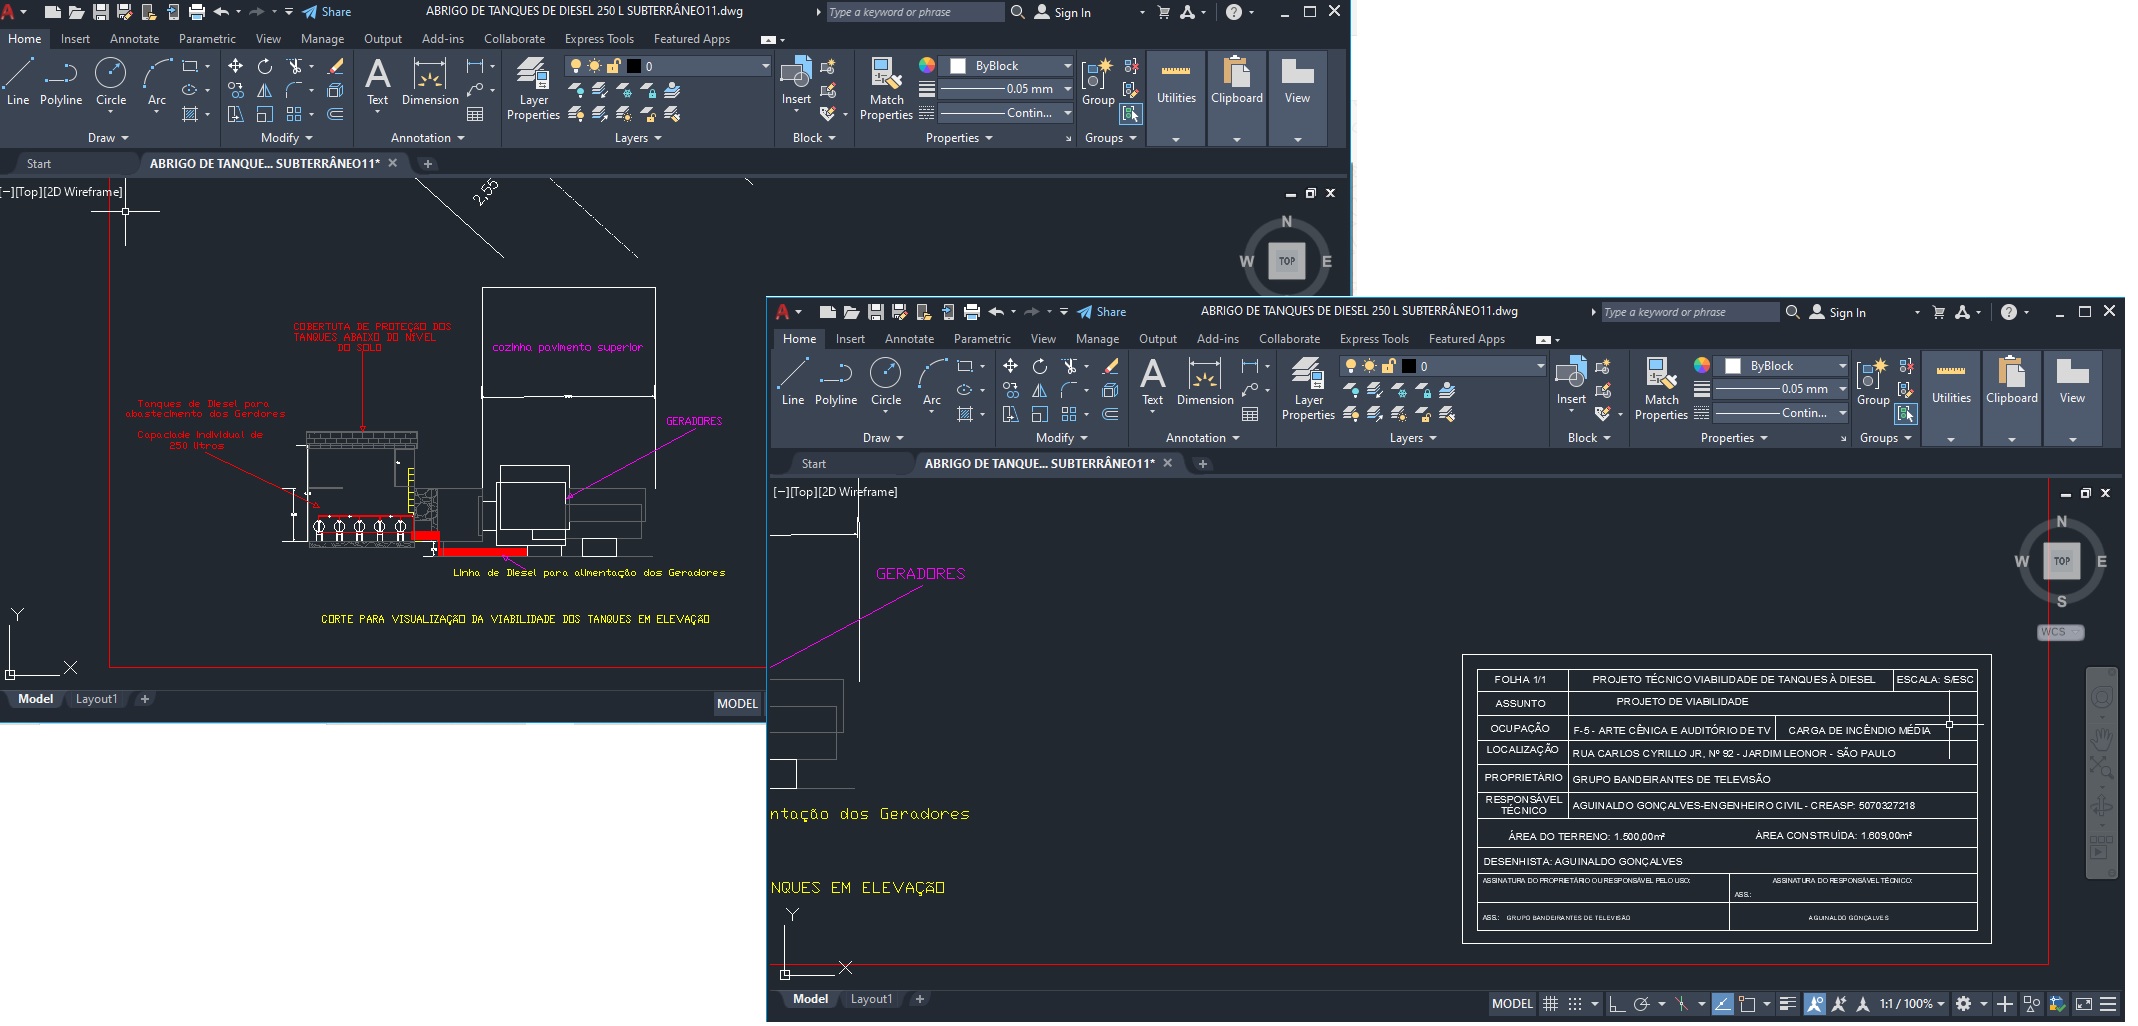Open the Annotate ribbon tab in front window
The width and height of the screenshot is (2138, 1026).
(x=908, y=339)
